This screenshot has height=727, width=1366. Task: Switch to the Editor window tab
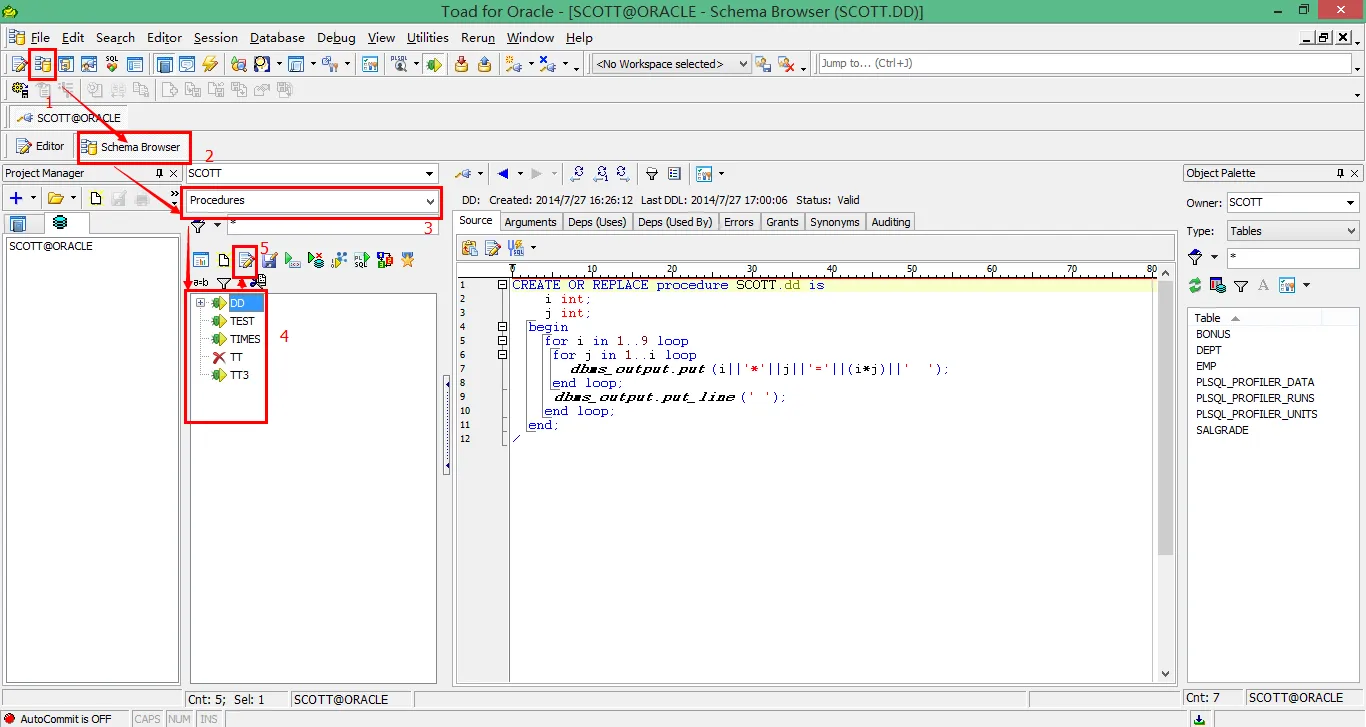click(x=40, y=146)
